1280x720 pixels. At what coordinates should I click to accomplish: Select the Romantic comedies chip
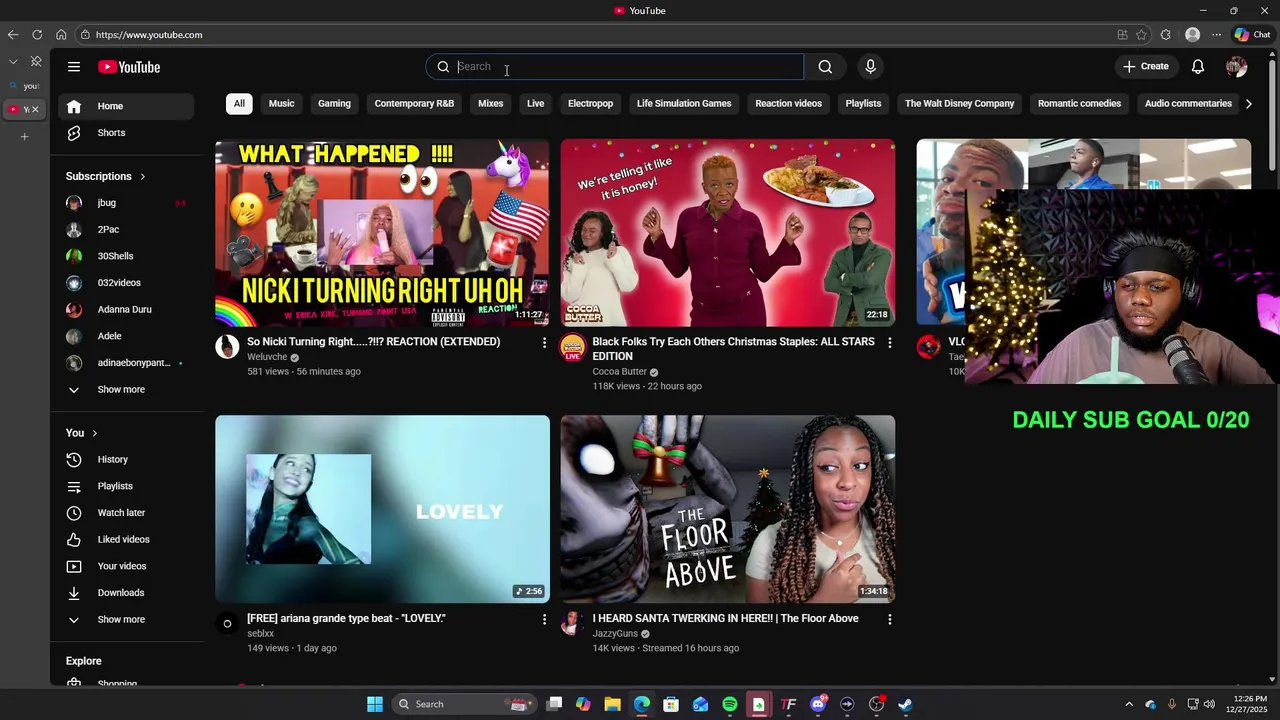(1079, 104)
